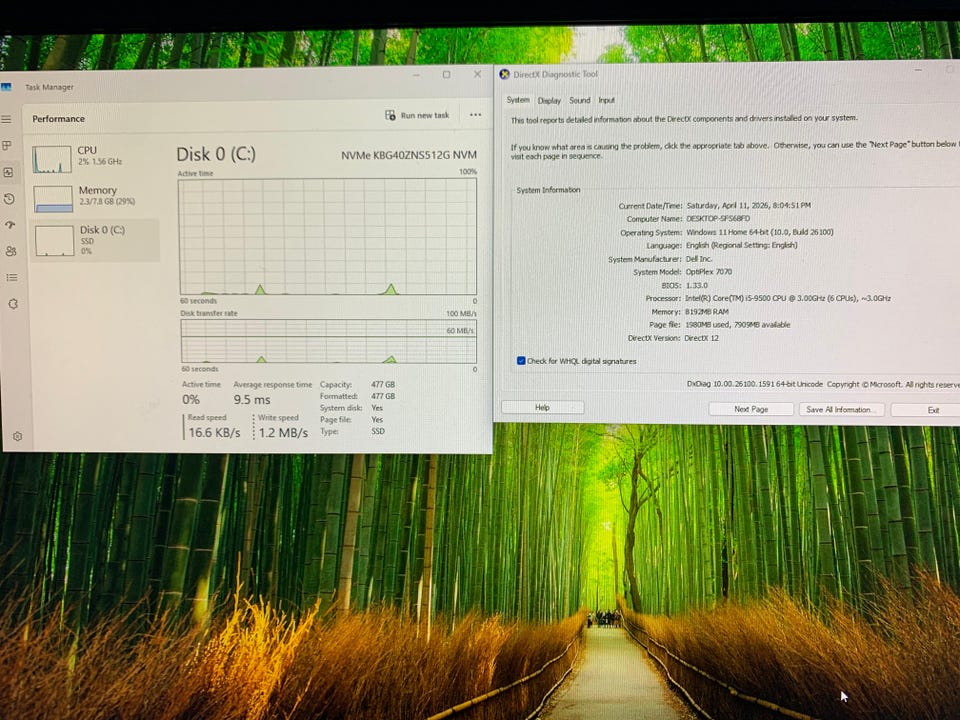
Task: Switch to the Sound tab in DirectX tool
Action: pos(579,100)
